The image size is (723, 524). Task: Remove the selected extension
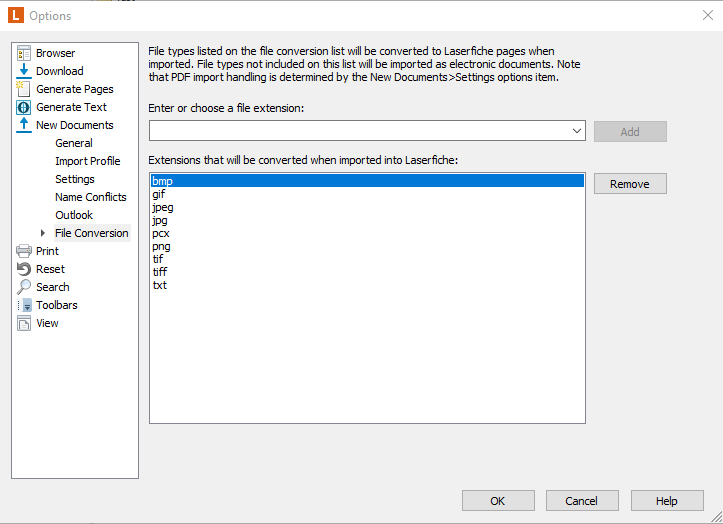pyautogui.click(x=630, y=184)
